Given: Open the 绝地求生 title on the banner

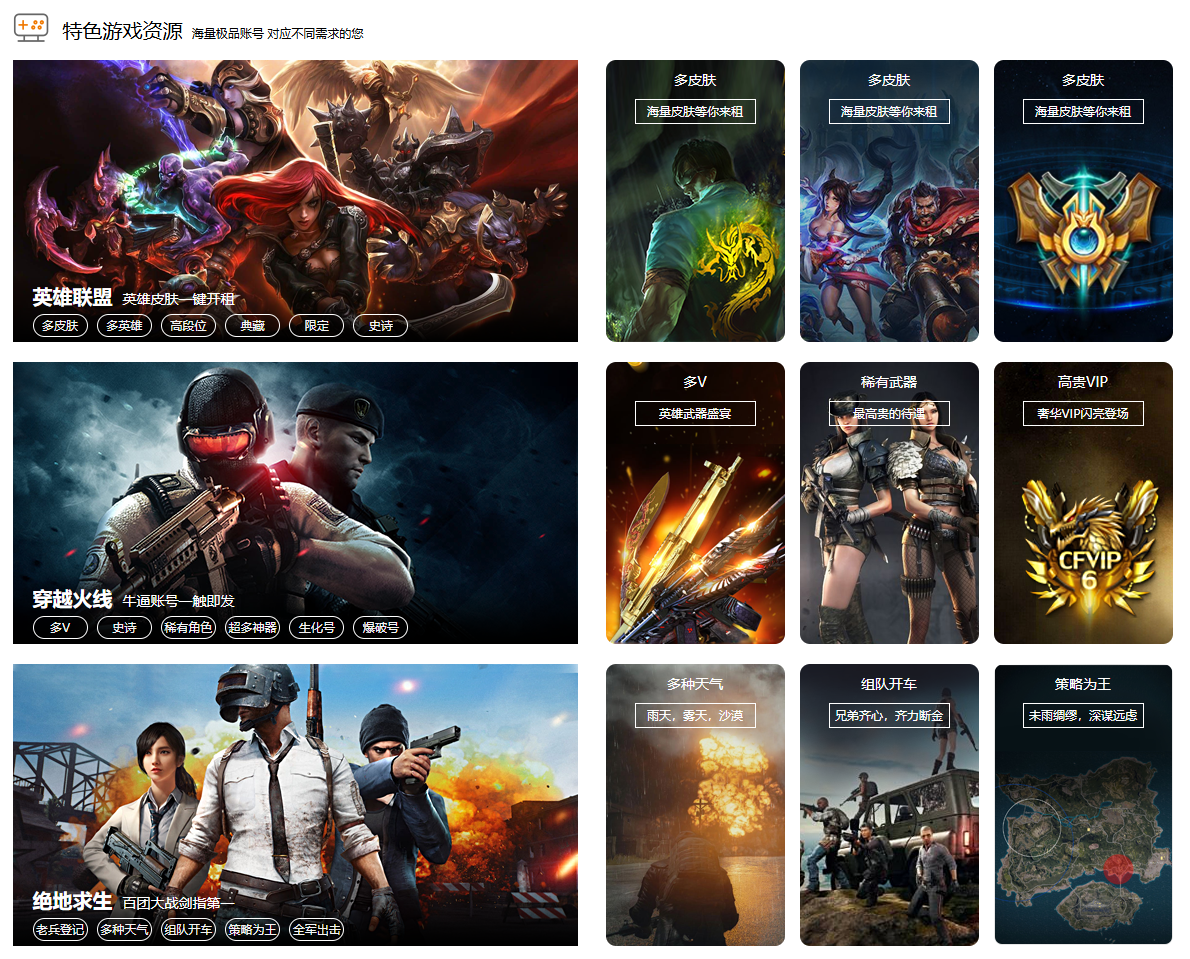Looking at the screenshot, I should point(72,901).
